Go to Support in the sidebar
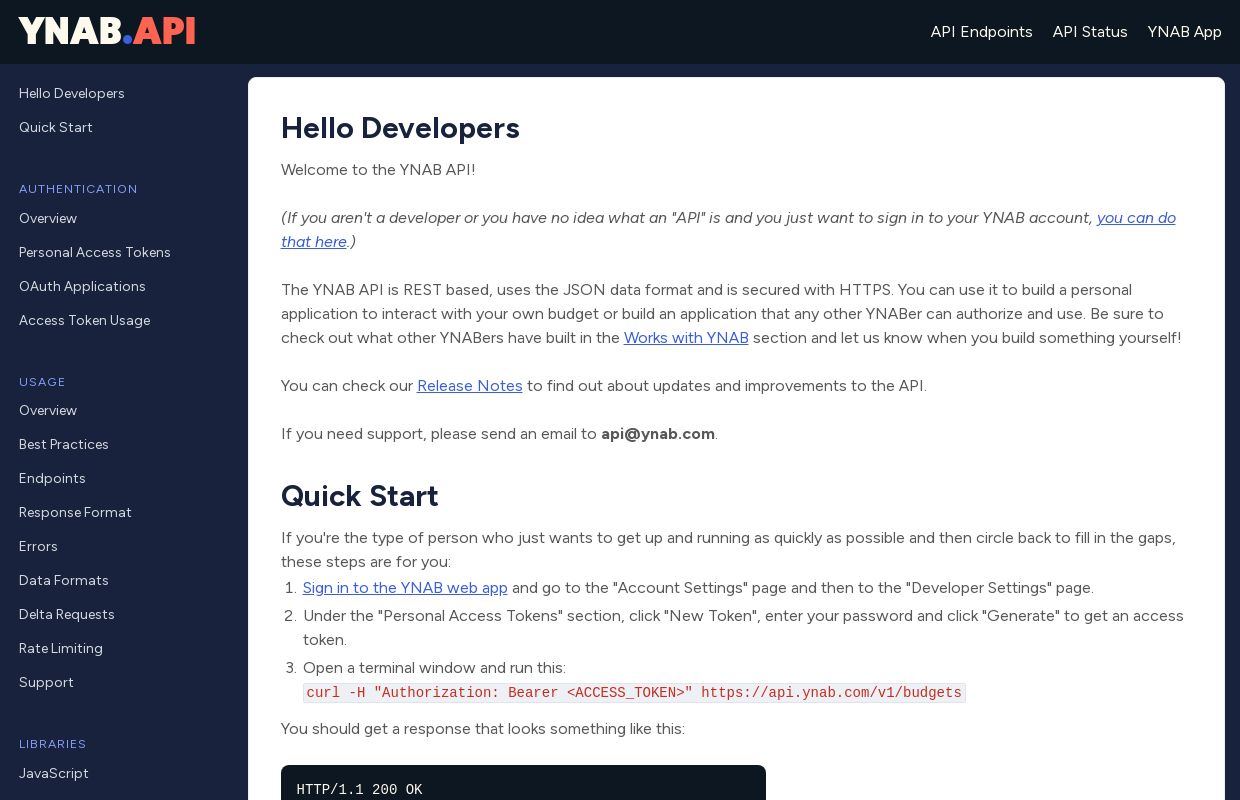 [46, 683]
